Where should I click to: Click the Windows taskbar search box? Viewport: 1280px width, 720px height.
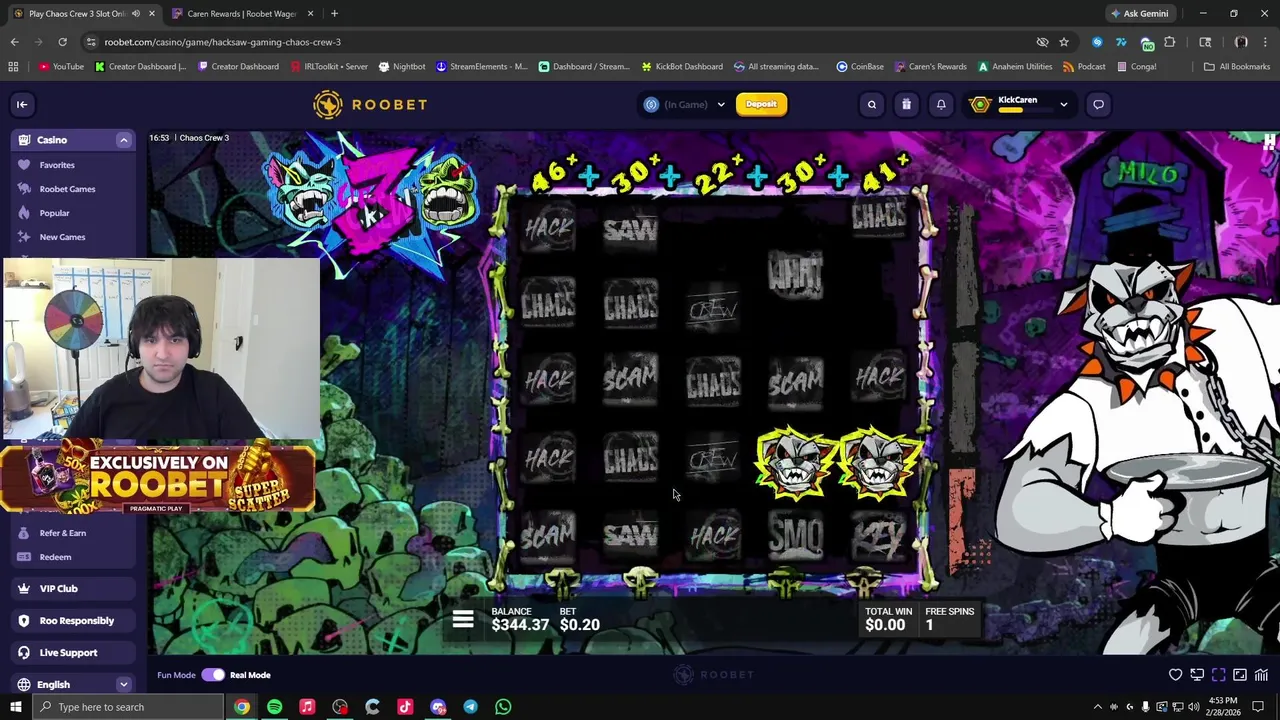[128, 707]
